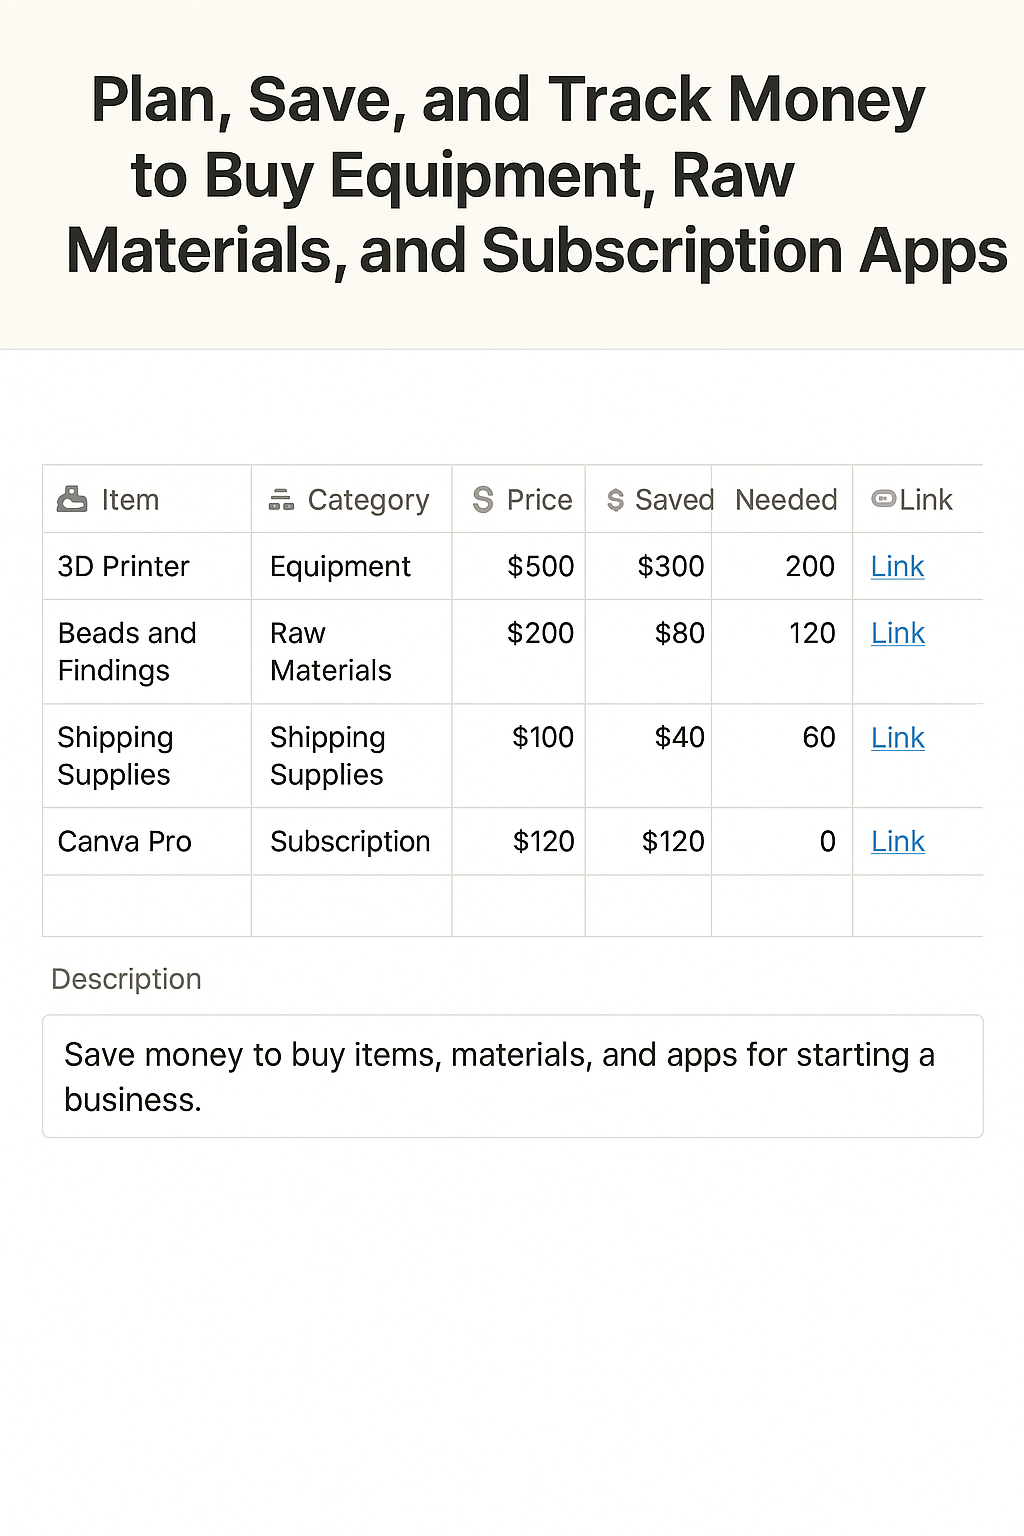The height and width of the screenshot is (1536, 1024).
Task: Open the Shipping Supplies row link
Action: tap(897, 738)
